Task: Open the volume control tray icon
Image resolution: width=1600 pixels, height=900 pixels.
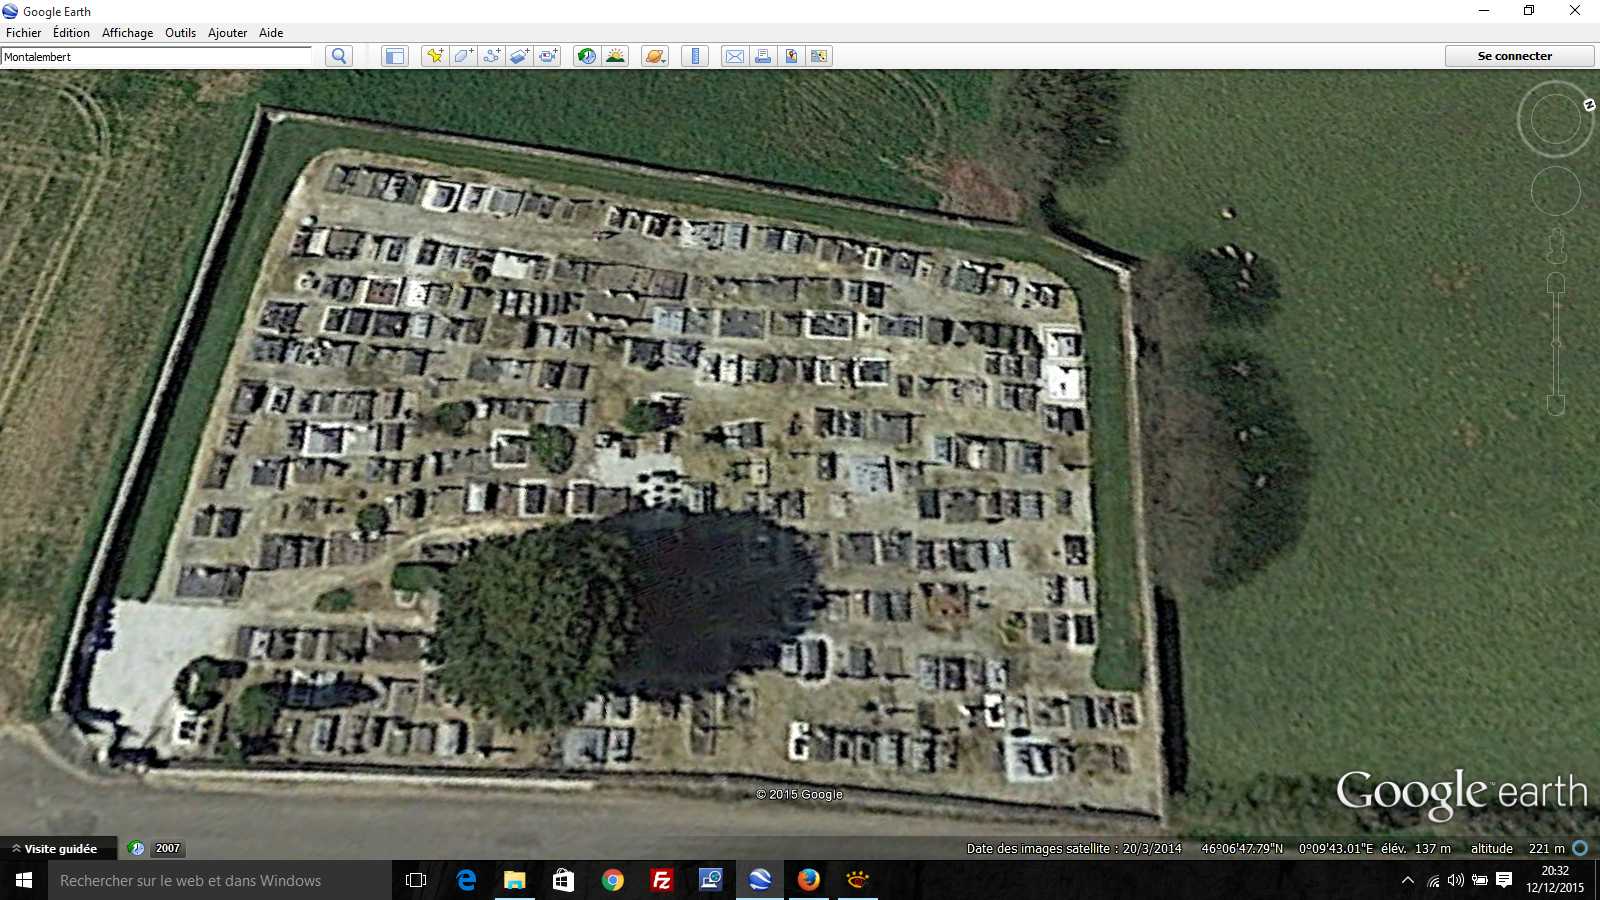Action: 1456,880
